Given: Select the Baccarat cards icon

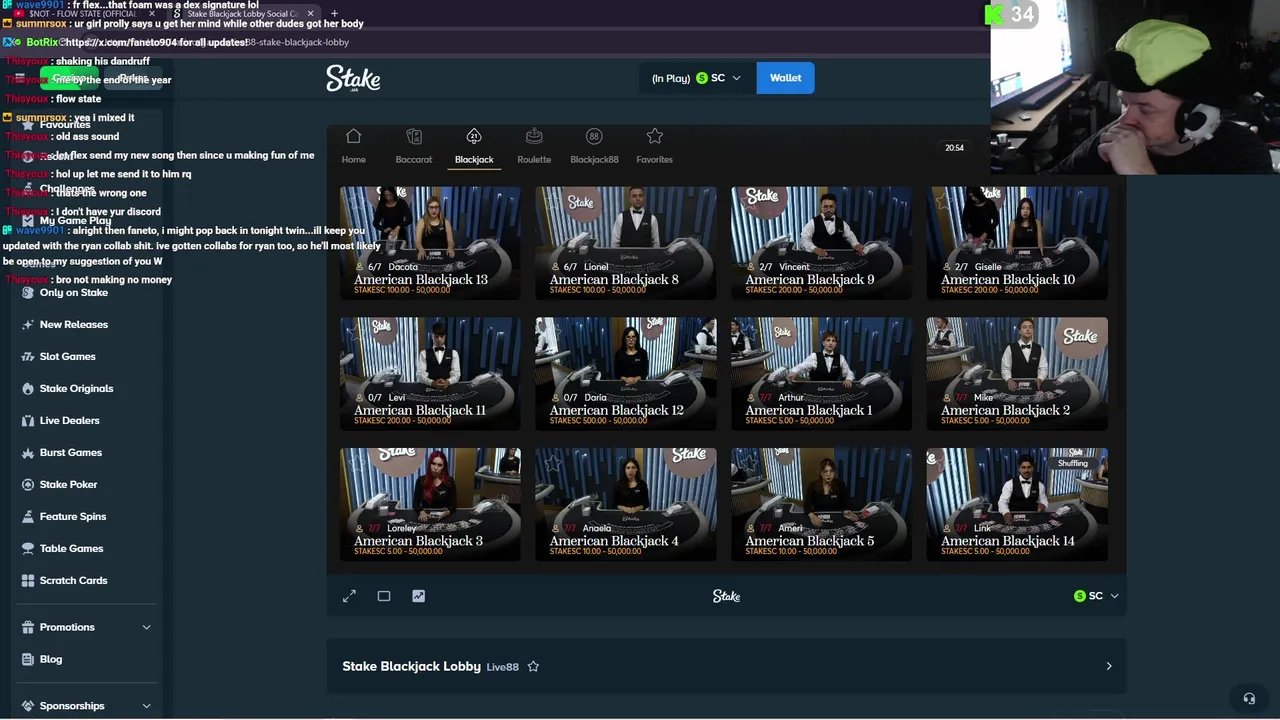Looking at the screenshot, I should point(414,136).
